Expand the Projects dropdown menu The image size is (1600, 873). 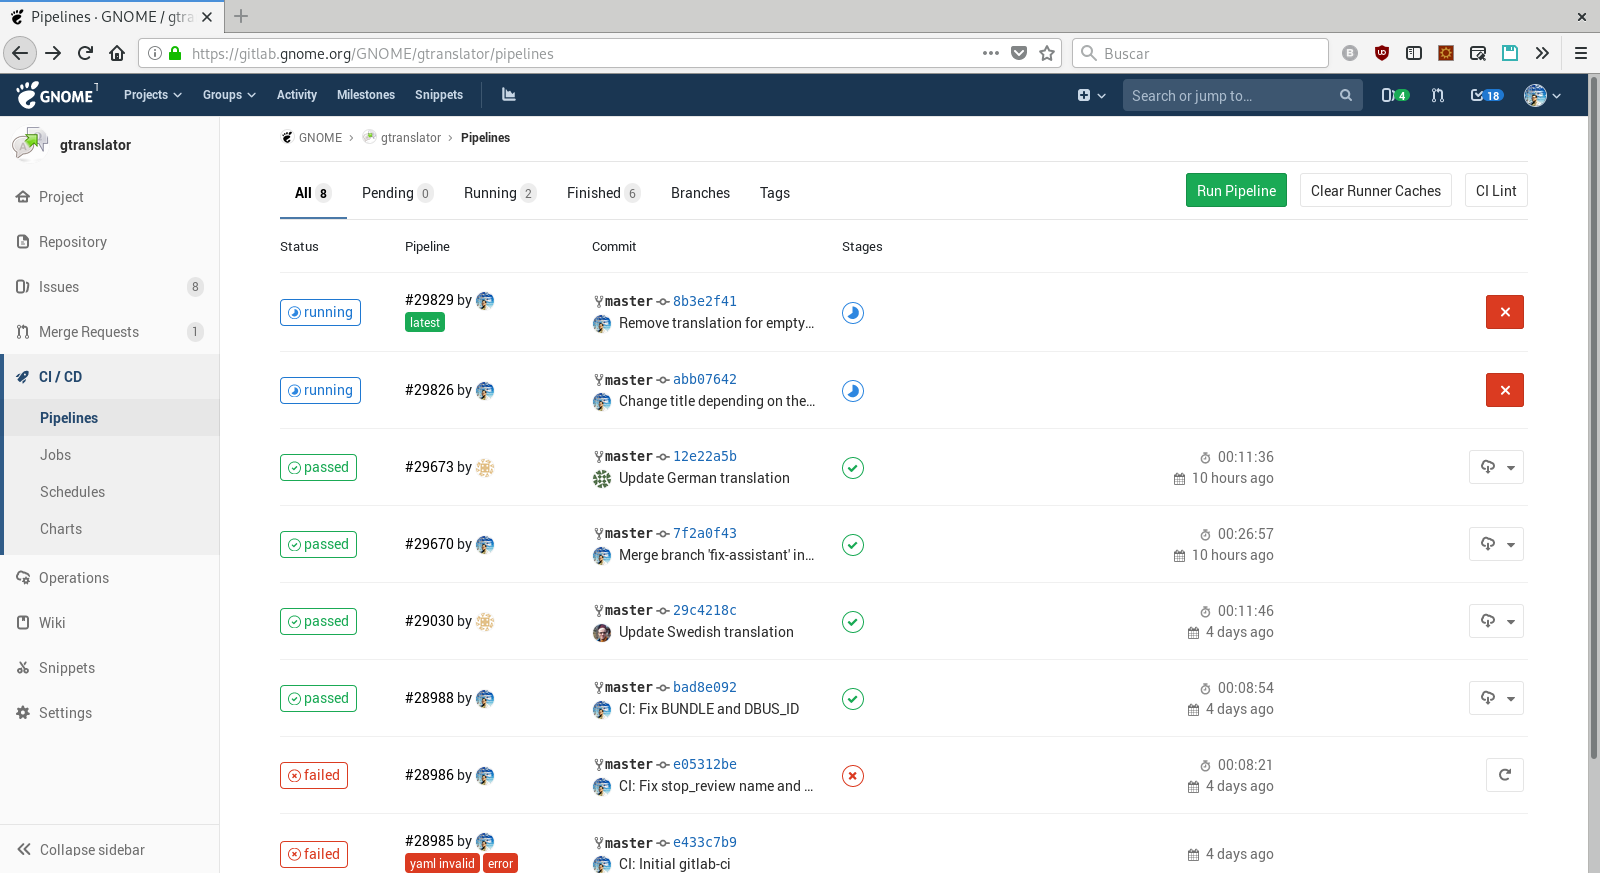pyautogui.click(x=153, y=95)
